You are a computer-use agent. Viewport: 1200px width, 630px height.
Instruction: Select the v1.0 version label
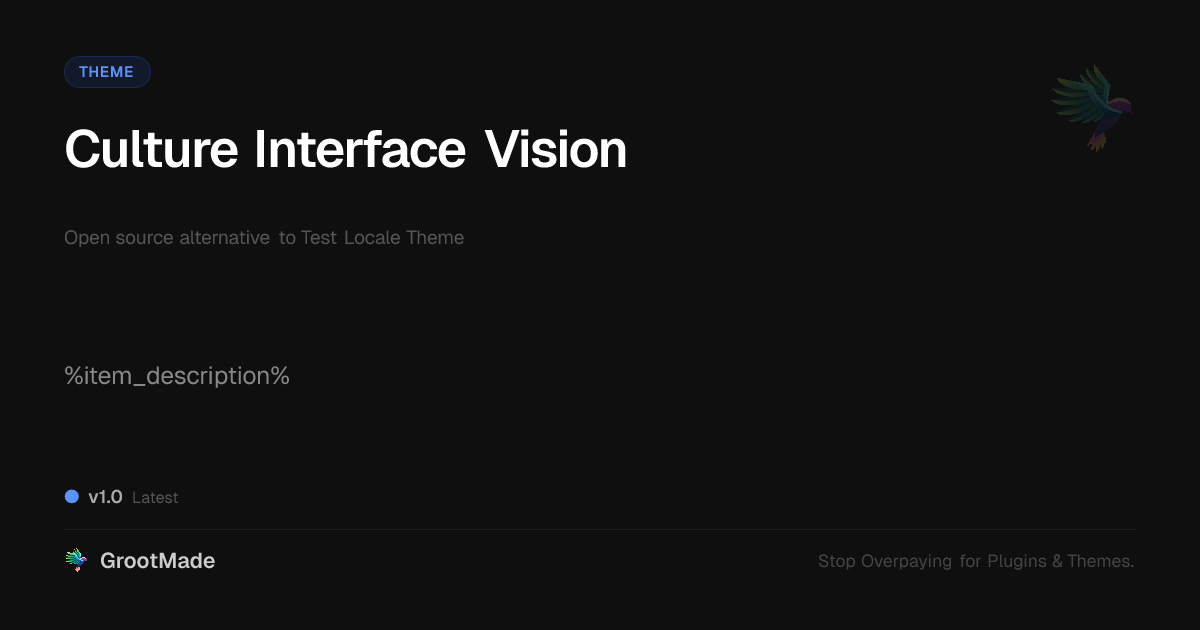(x=105, y=497)
